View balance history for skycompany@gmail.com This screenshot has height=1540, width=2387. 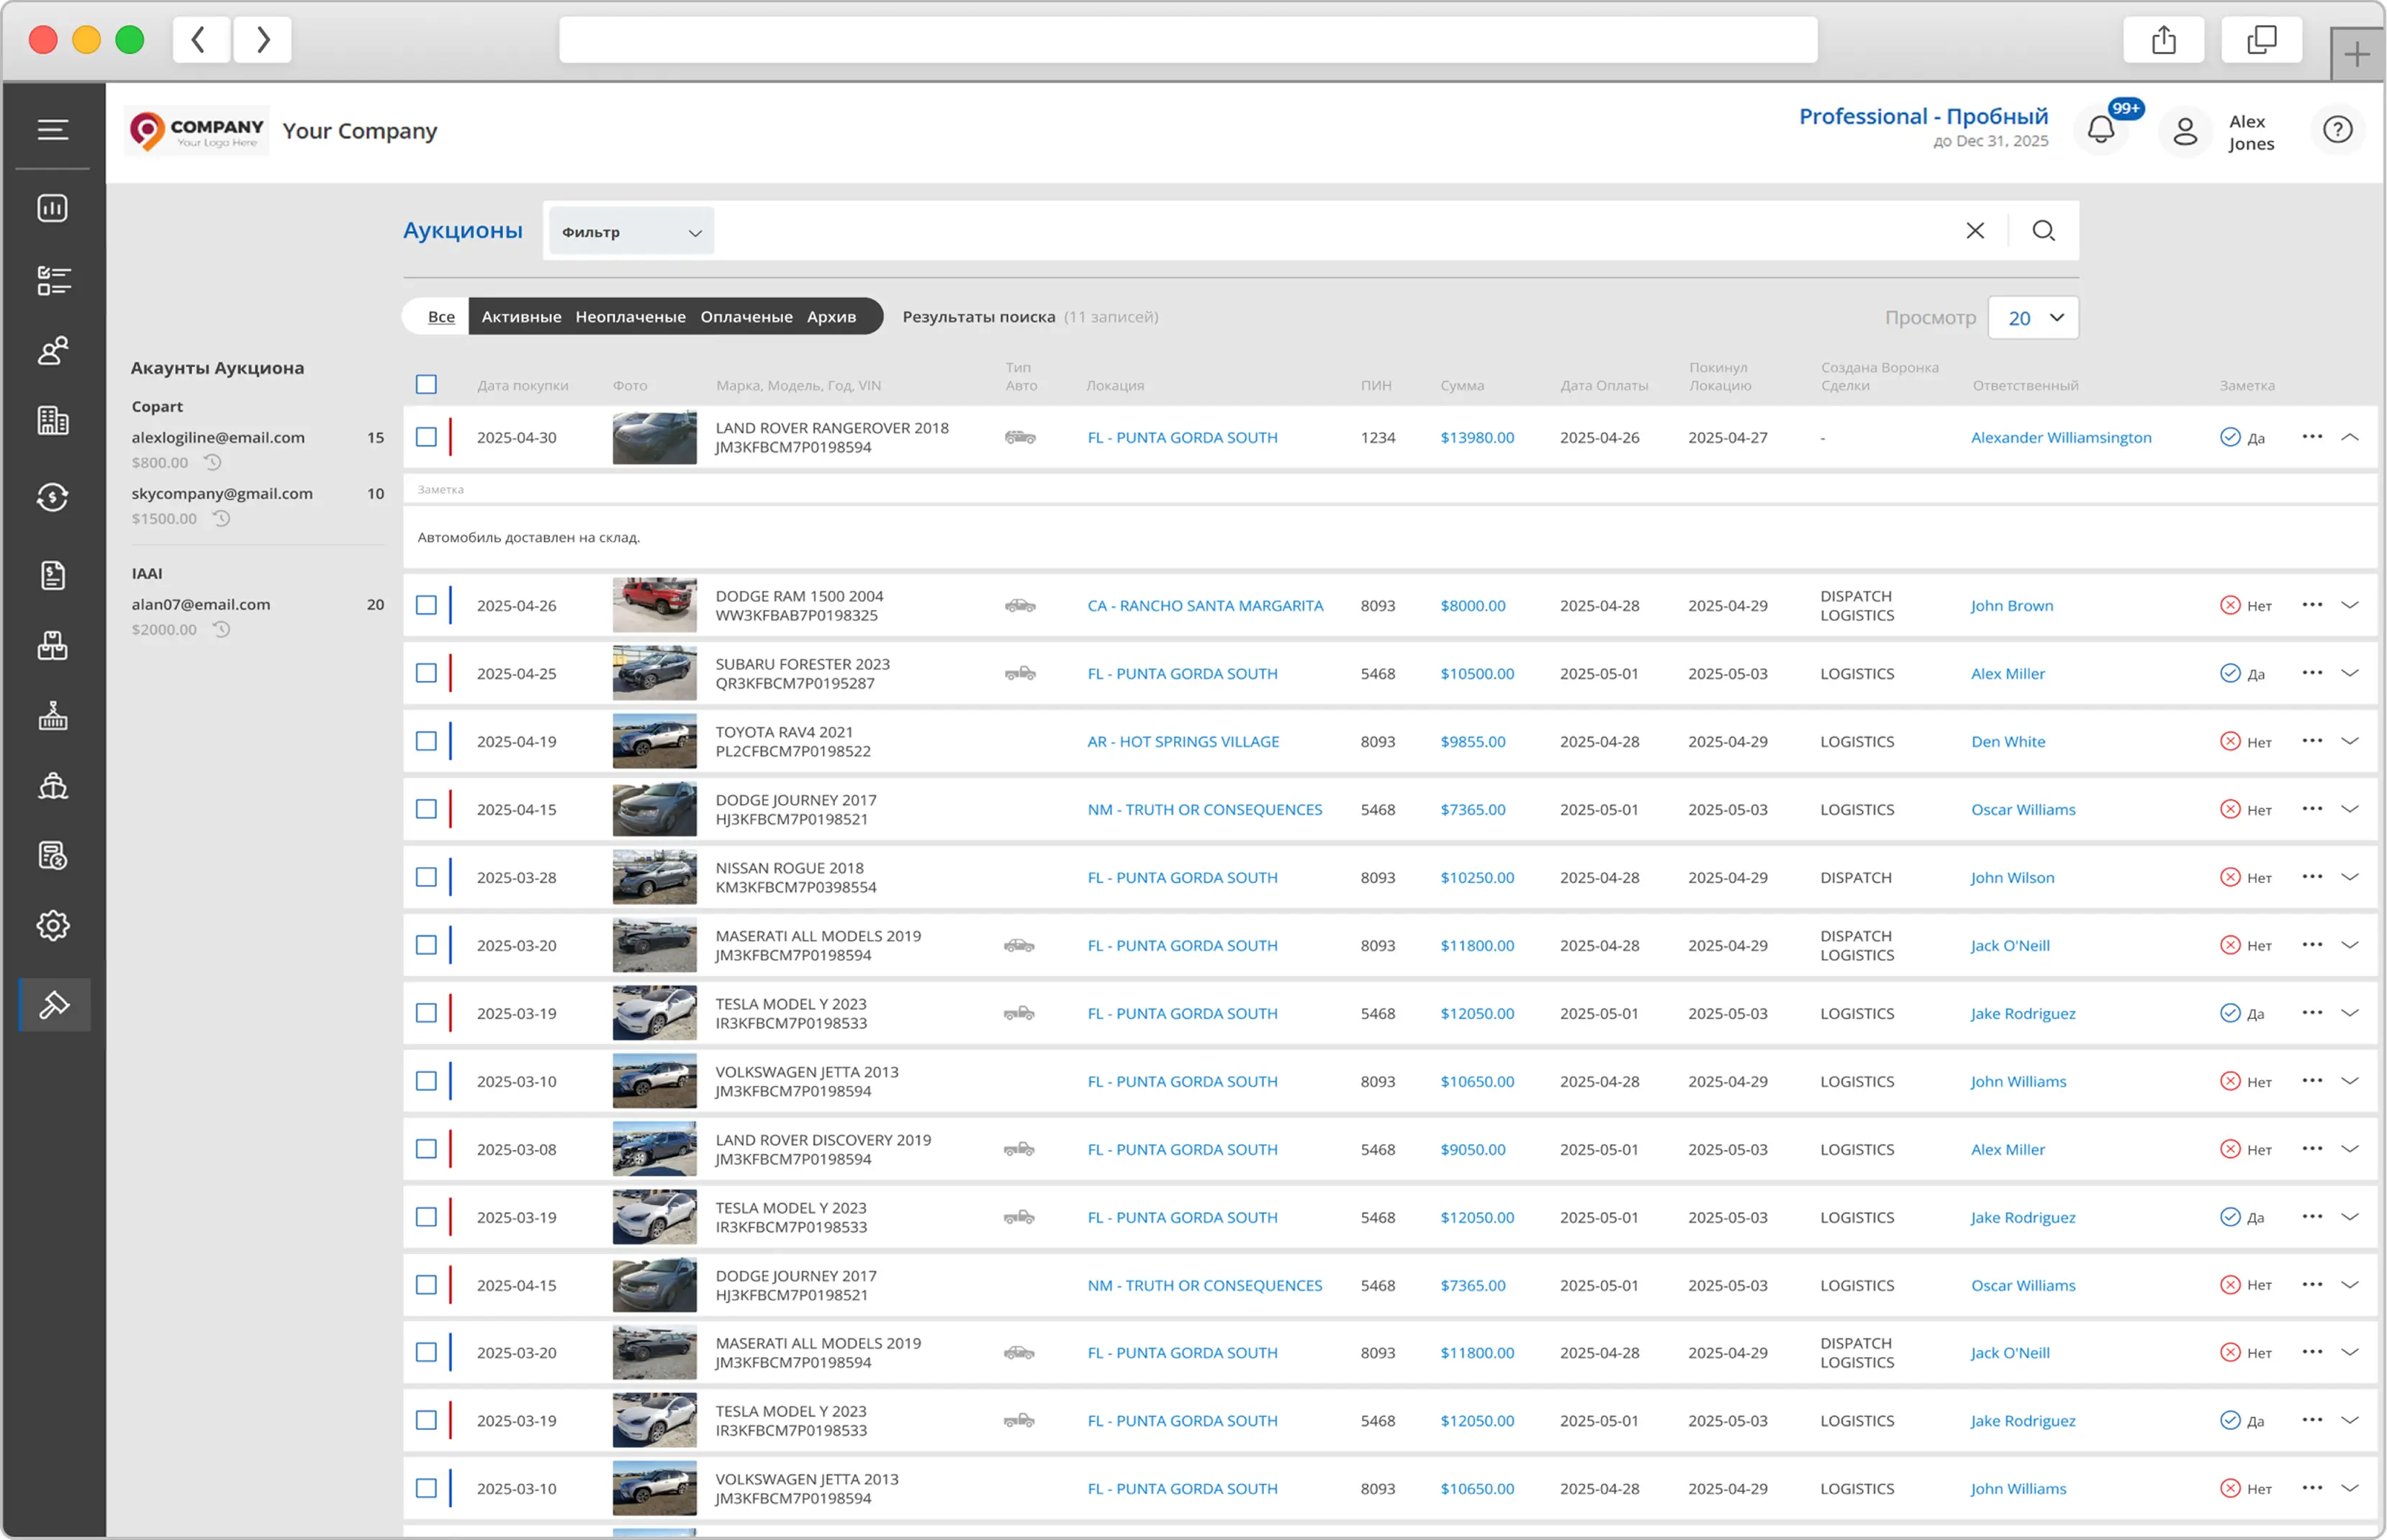click(222, 518)
